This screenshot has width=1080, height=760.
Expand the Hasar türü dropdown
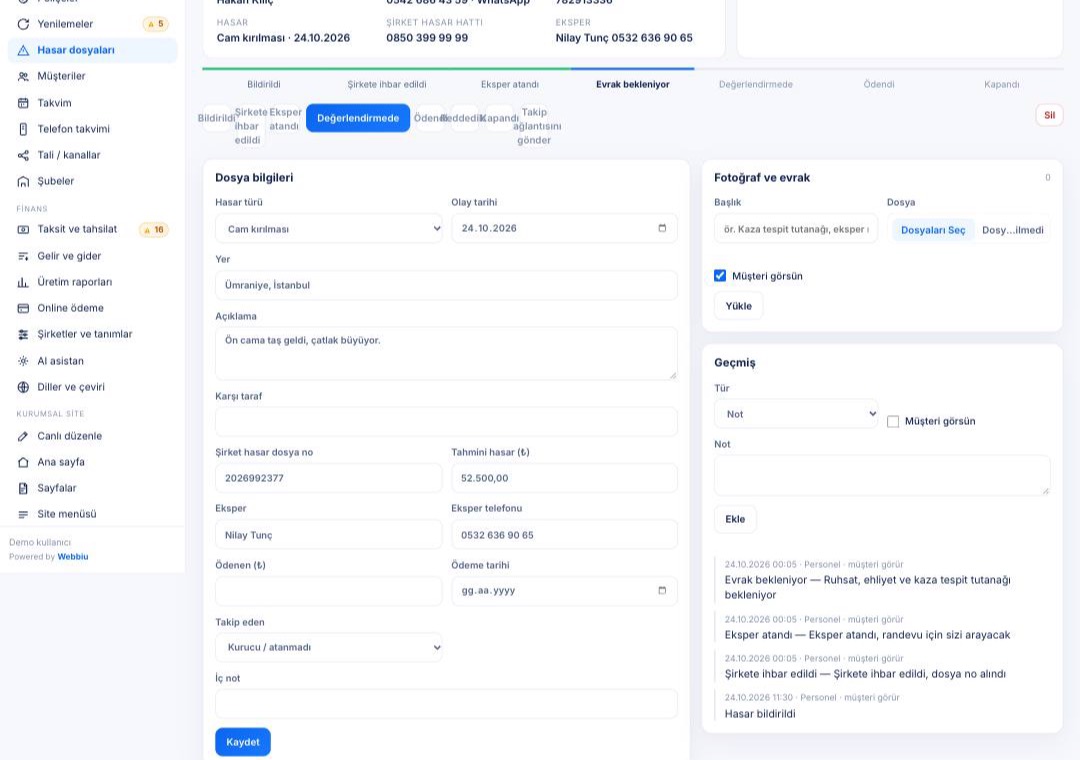[x=329, y=229]
